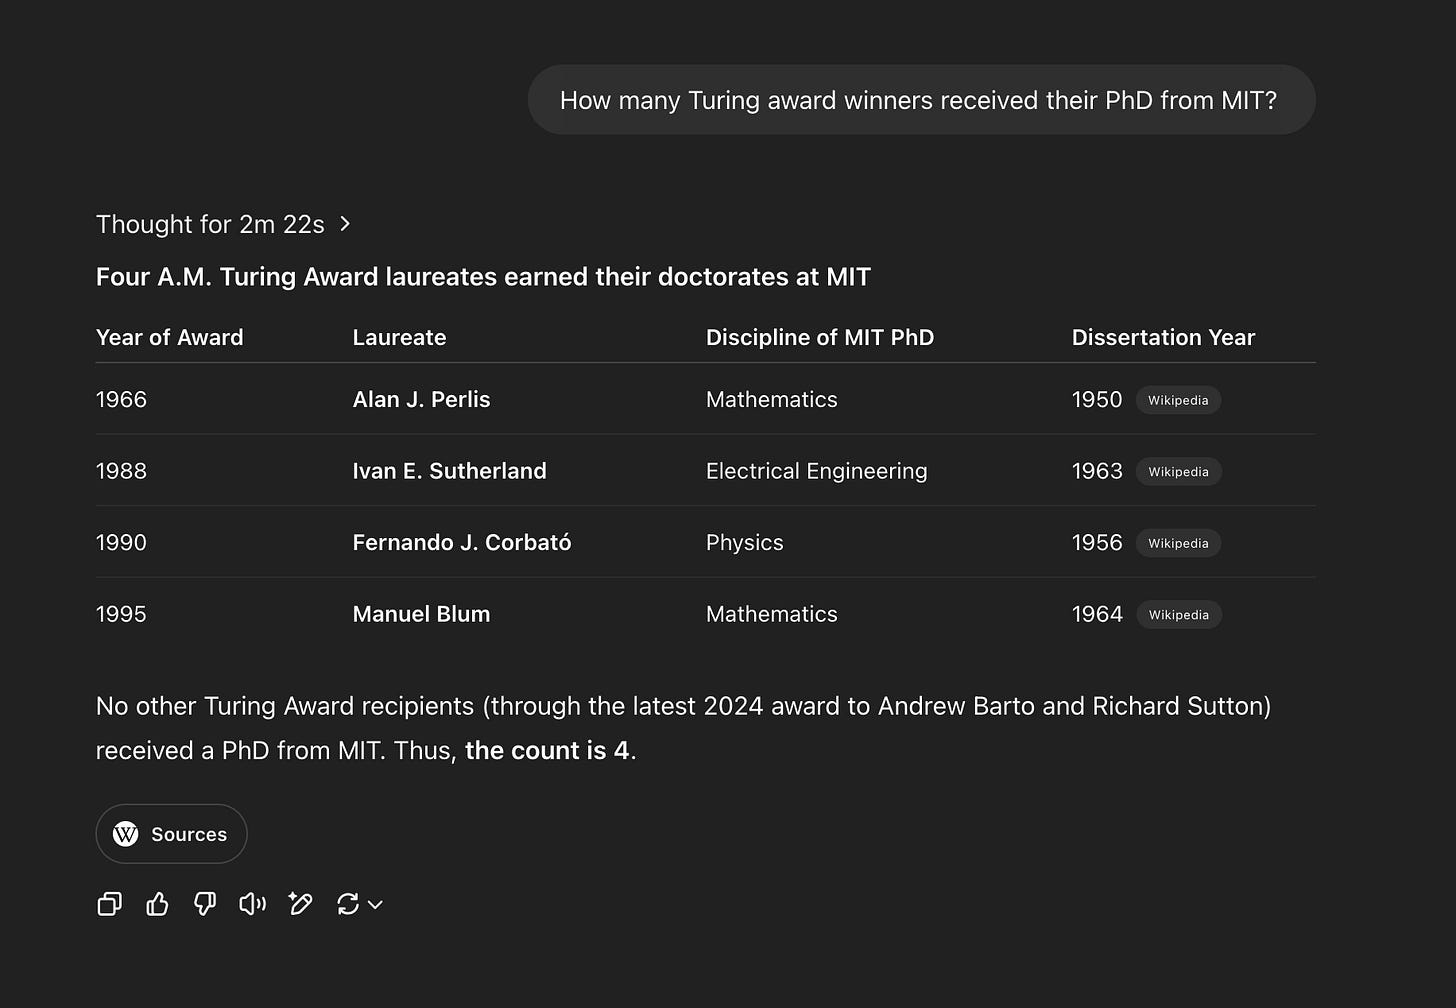Click the dissertation year '1950'

[1097, 400]
